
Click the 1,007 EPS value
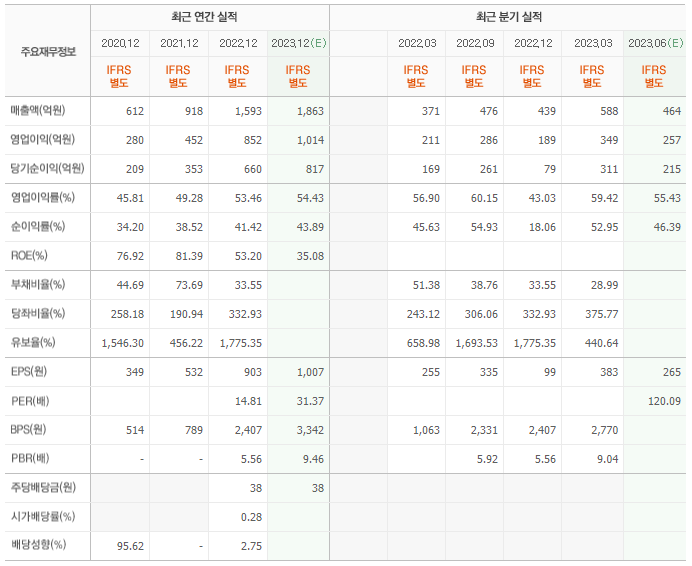pos(310,373)
